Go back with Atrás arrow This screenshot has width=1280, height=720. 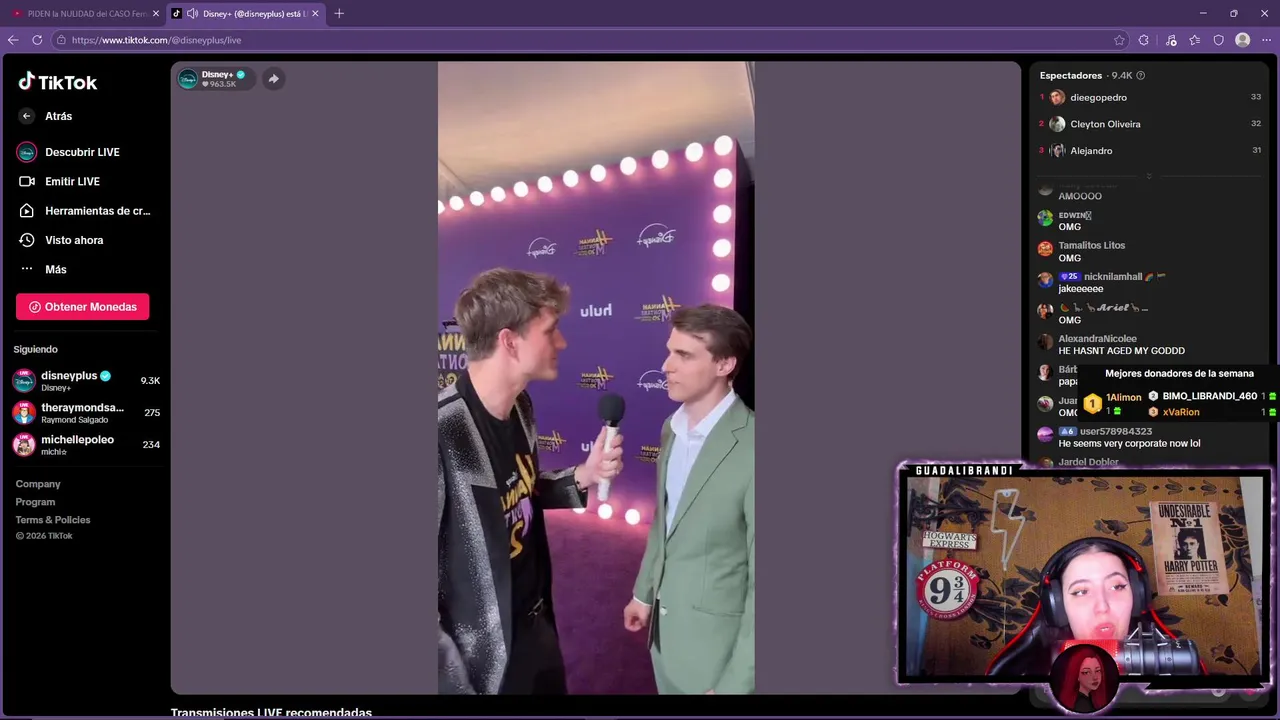point(27,116)
